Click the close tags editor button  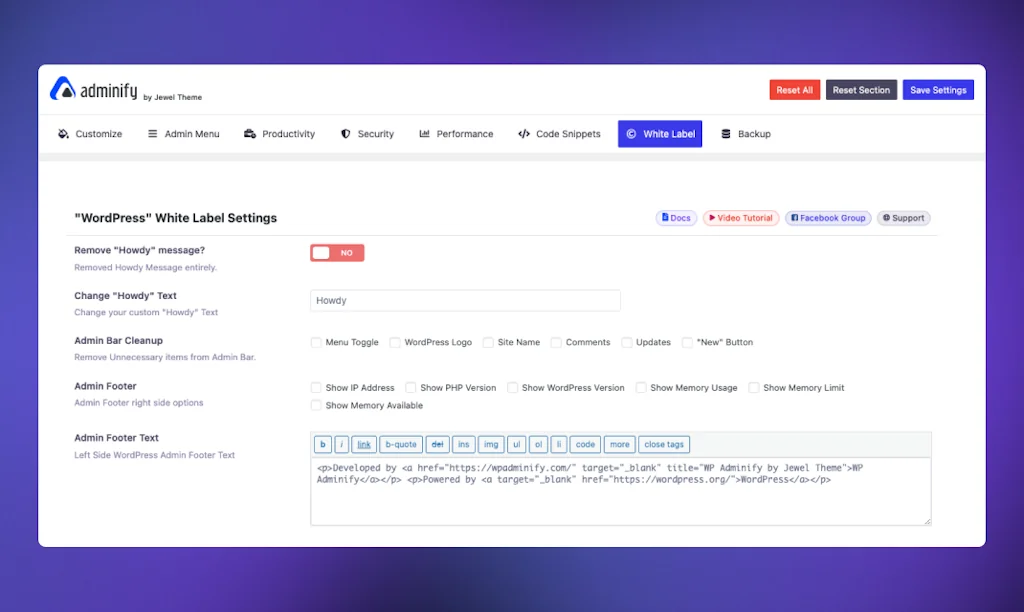coord(664,444)
